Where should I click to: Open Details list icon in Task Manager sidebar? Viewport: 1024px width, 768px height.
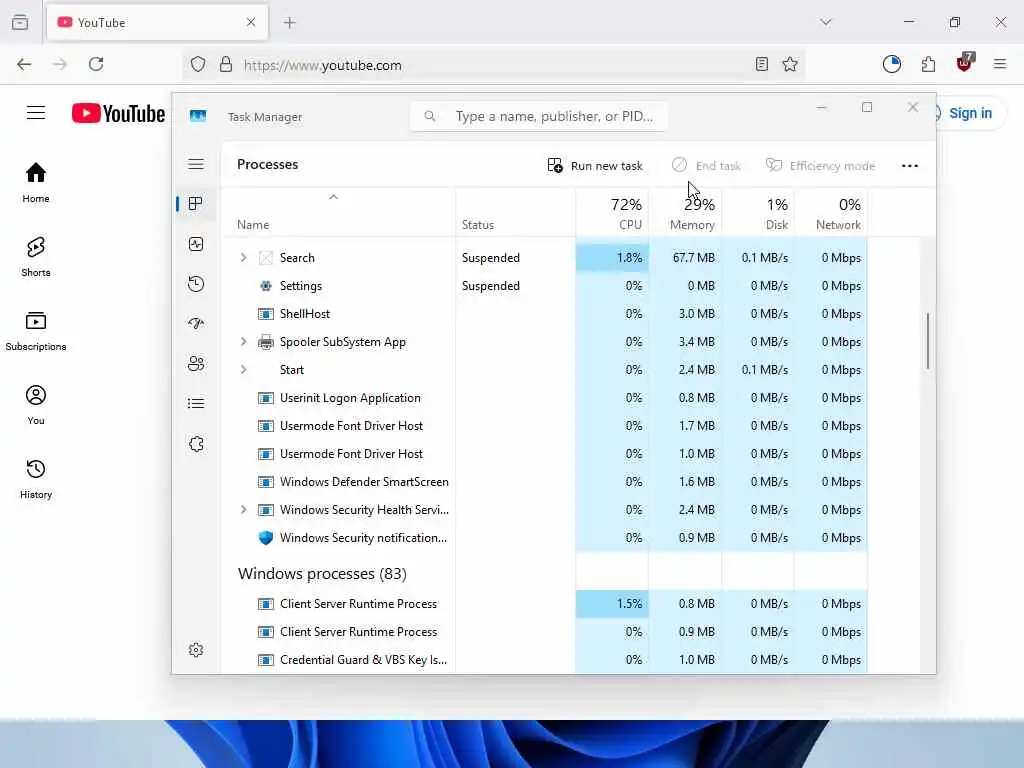(196, 404)
